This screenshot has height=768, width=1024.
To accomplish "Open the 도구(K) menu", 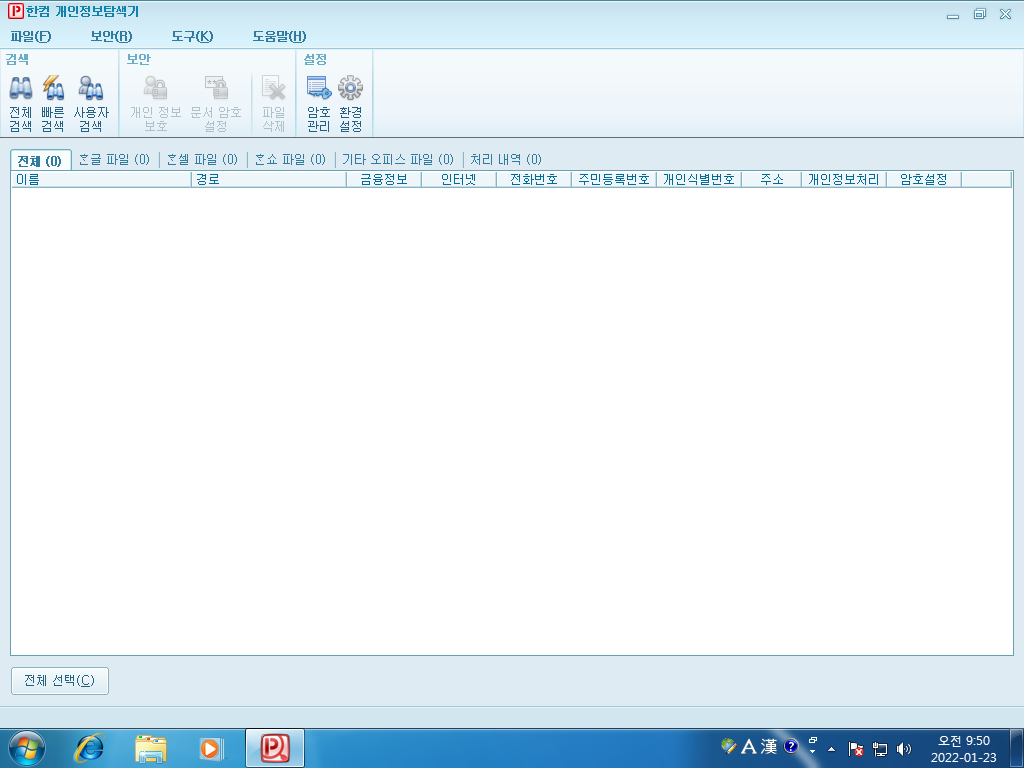I will [x=192, y=37].
